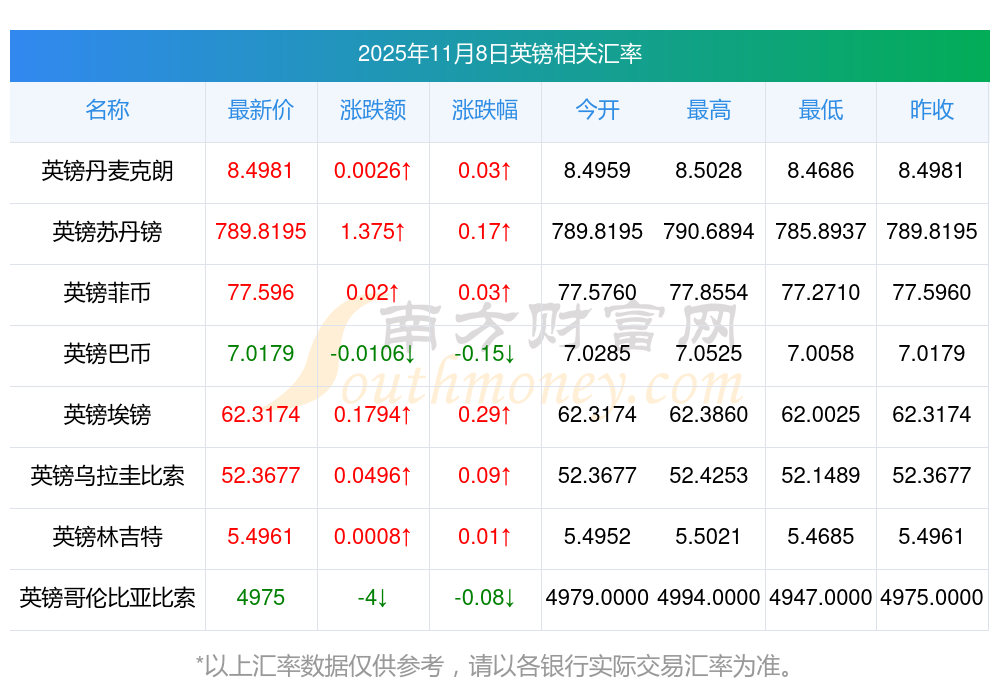The width and height of the screenshot is (1000, 697).
Task: Select opening value 5.4952
Action: (x=597, y=536)
